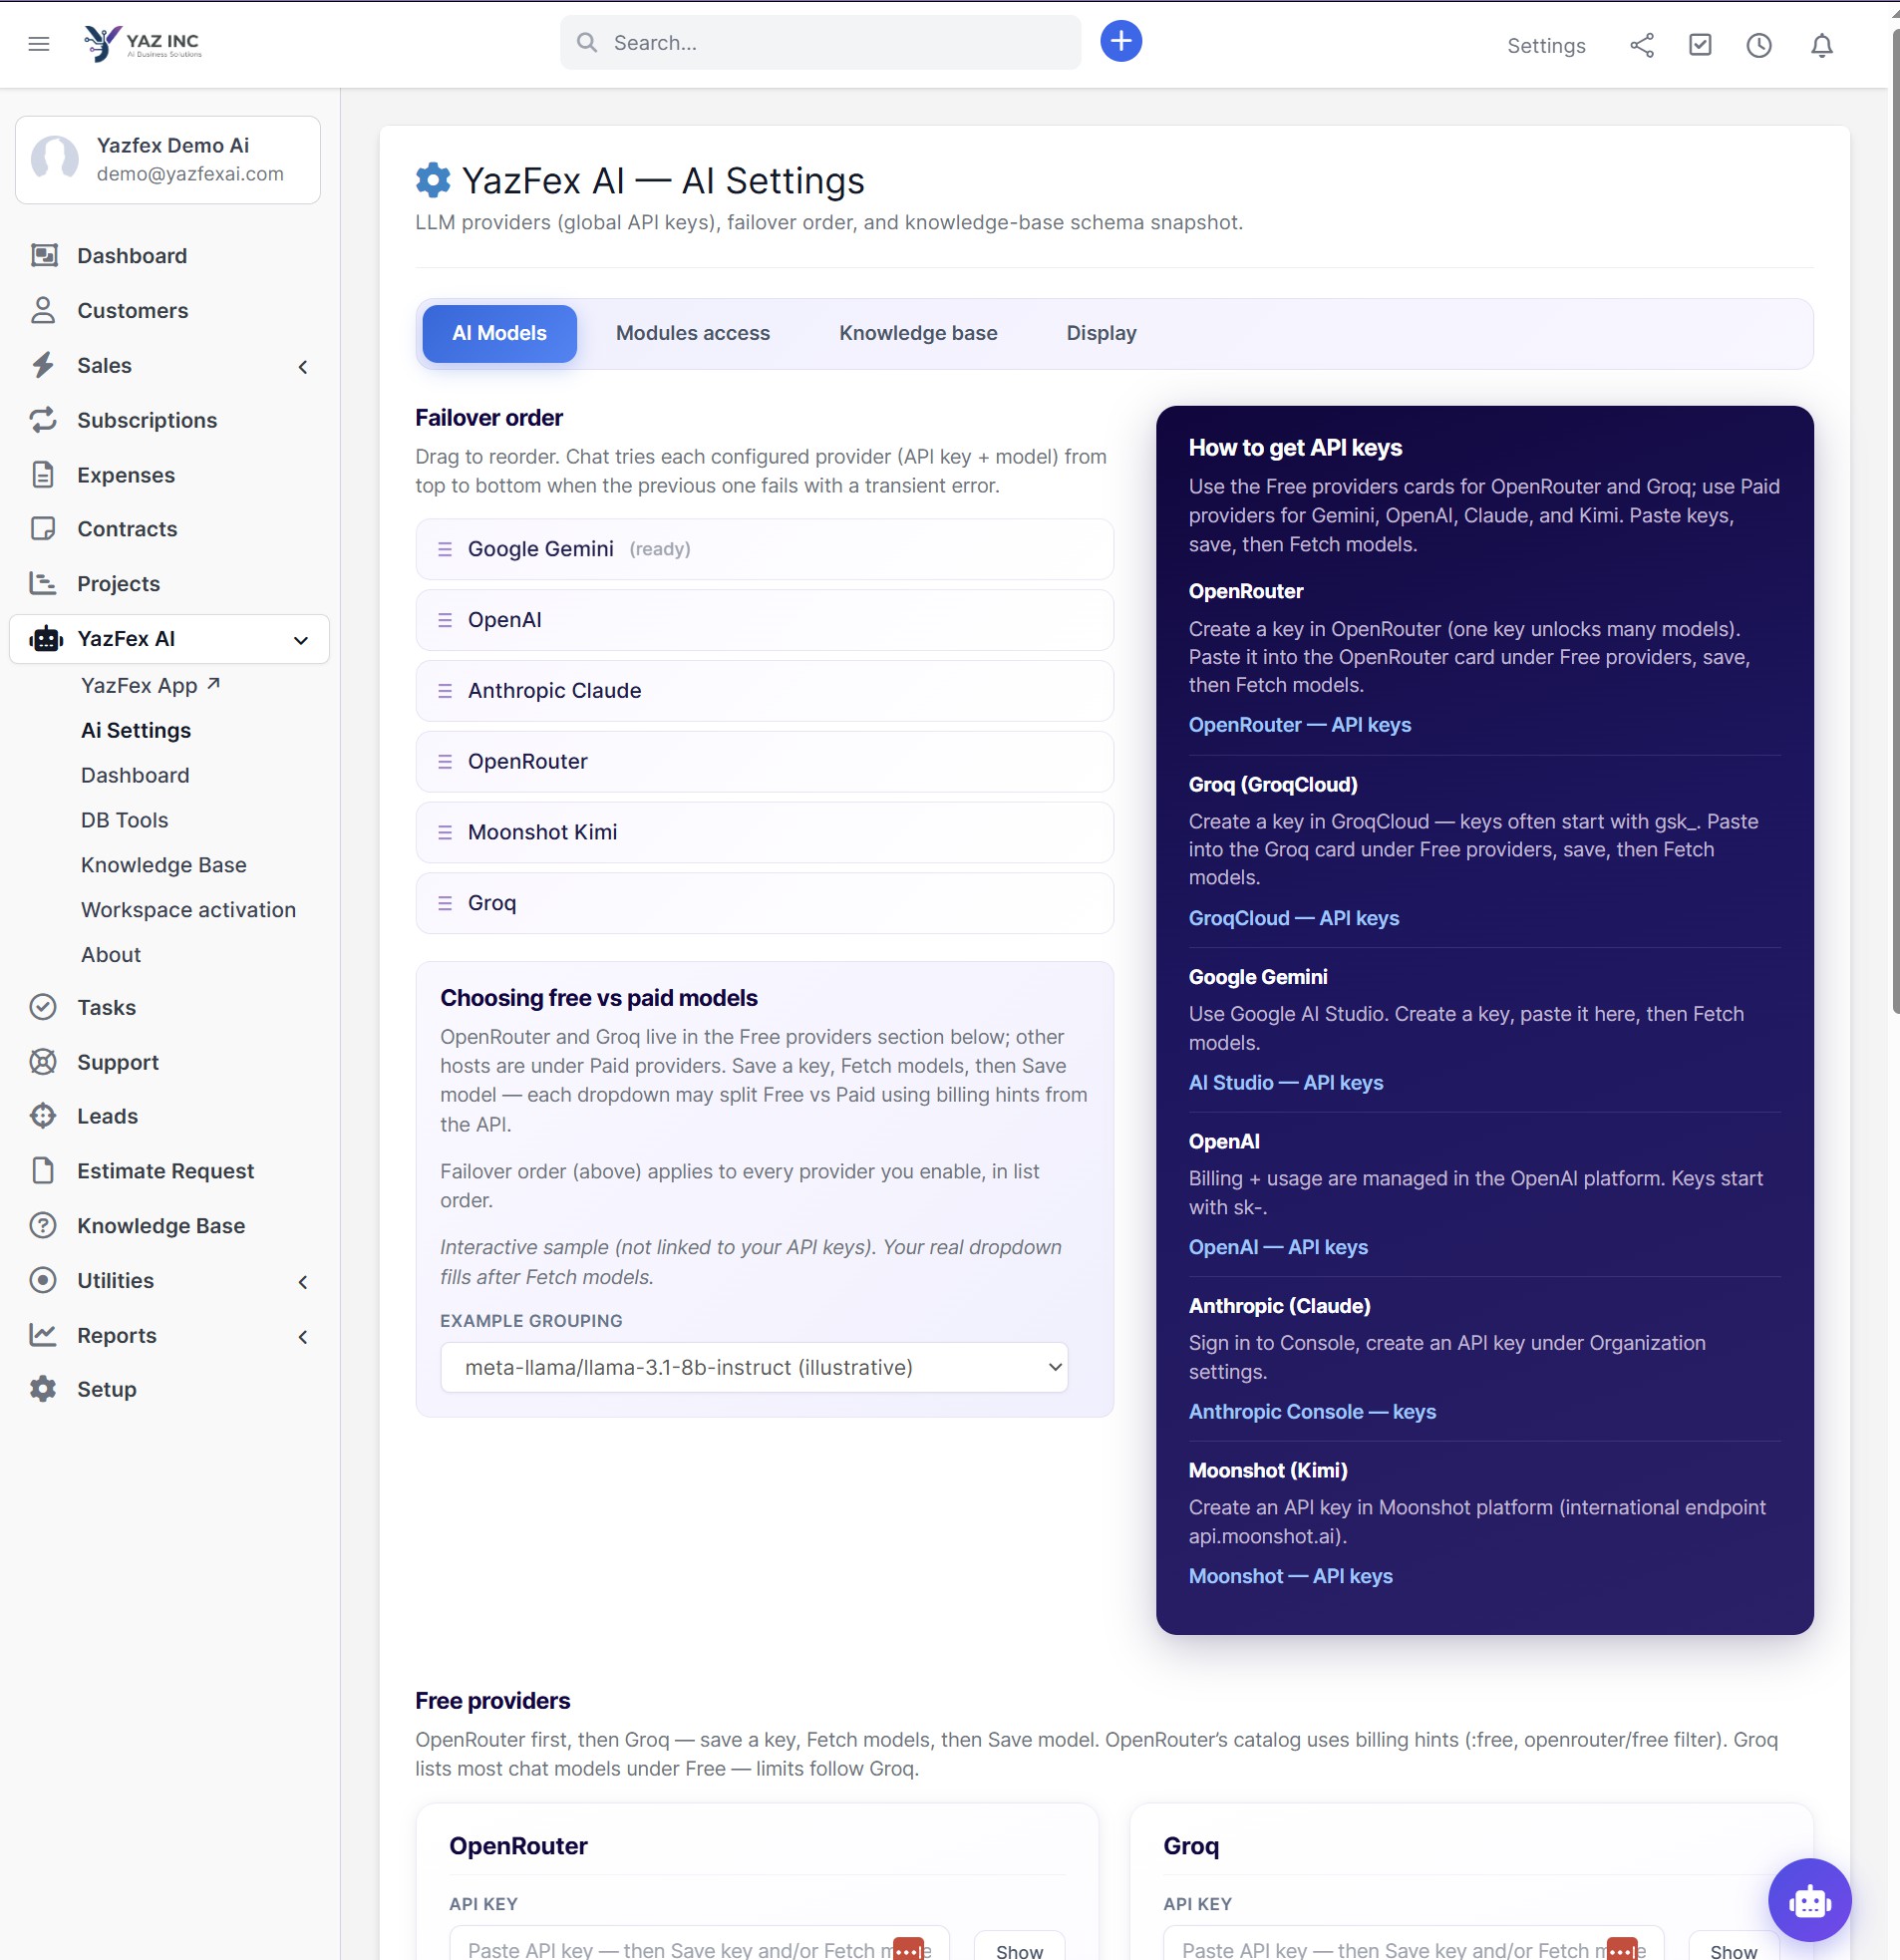Open Ai Settings in sidebar submenu
Image resolution: width=1900 pixels, height=1960 pixels.
[x=136, y=731]
